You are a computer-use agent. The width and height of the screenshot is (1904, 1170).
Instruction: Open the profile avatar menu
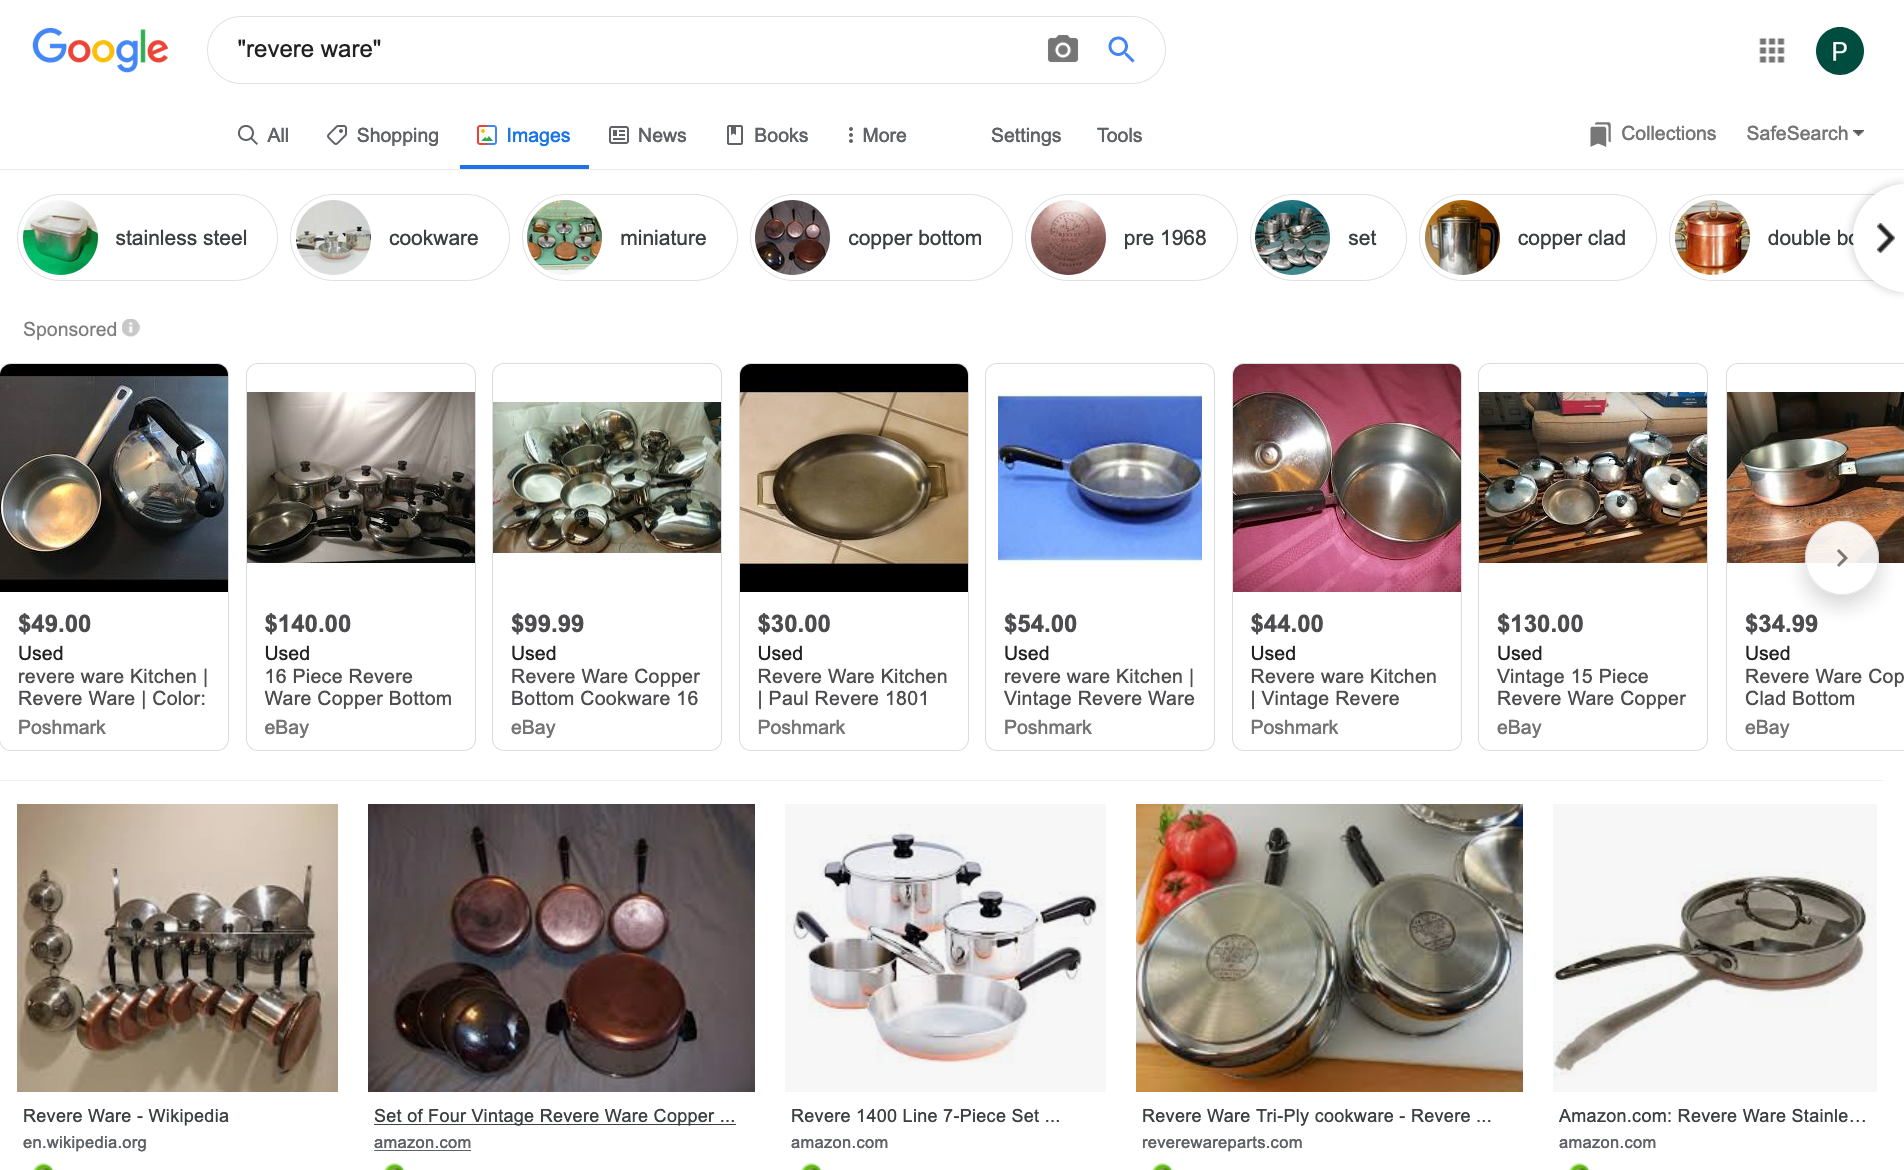point(1840,51)
